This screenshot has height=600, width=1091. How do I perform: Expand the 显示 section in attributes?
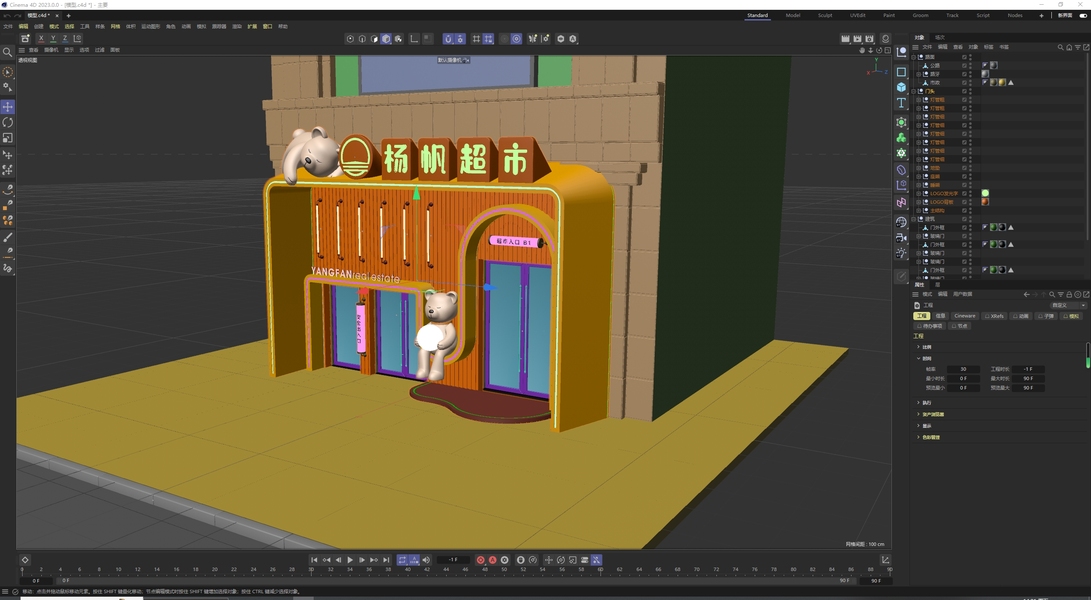tap(918, 425)
